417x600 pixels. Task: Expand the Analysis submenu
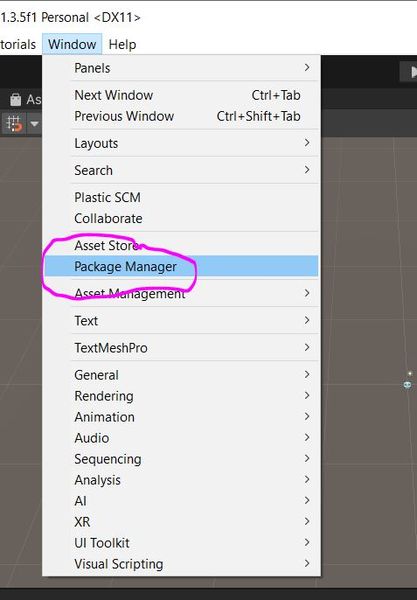181,480
